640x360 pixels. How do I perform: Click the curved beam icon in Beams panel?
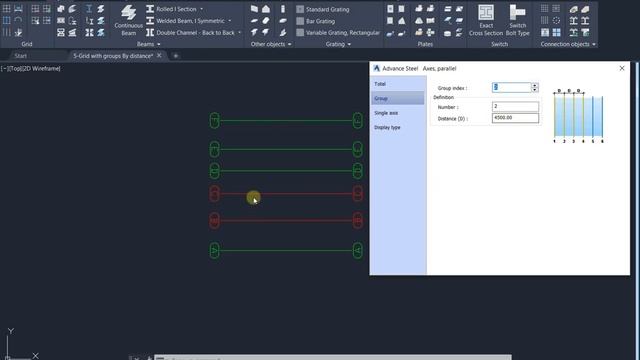[x=73, y=9]
